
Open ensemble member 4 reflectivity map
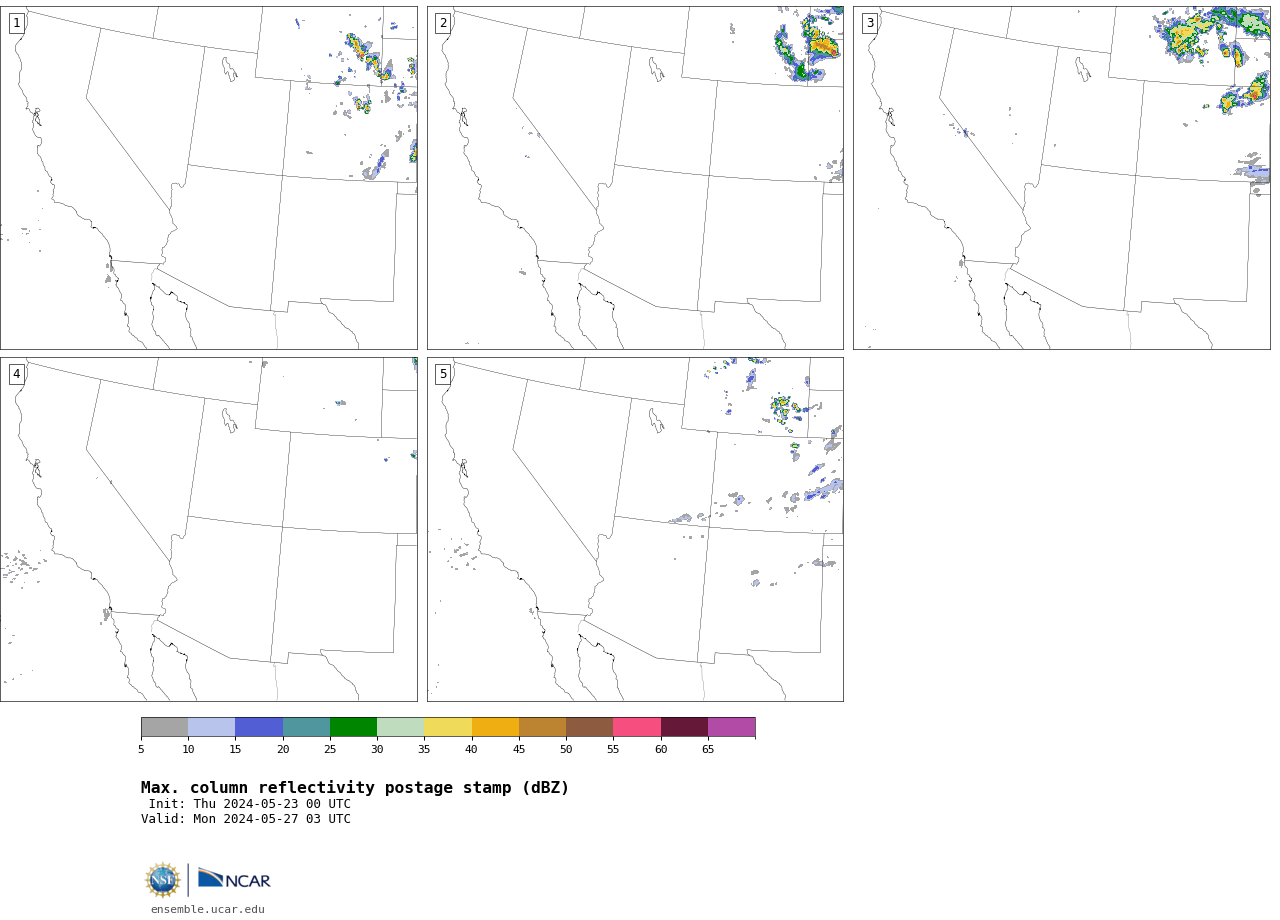209,529
